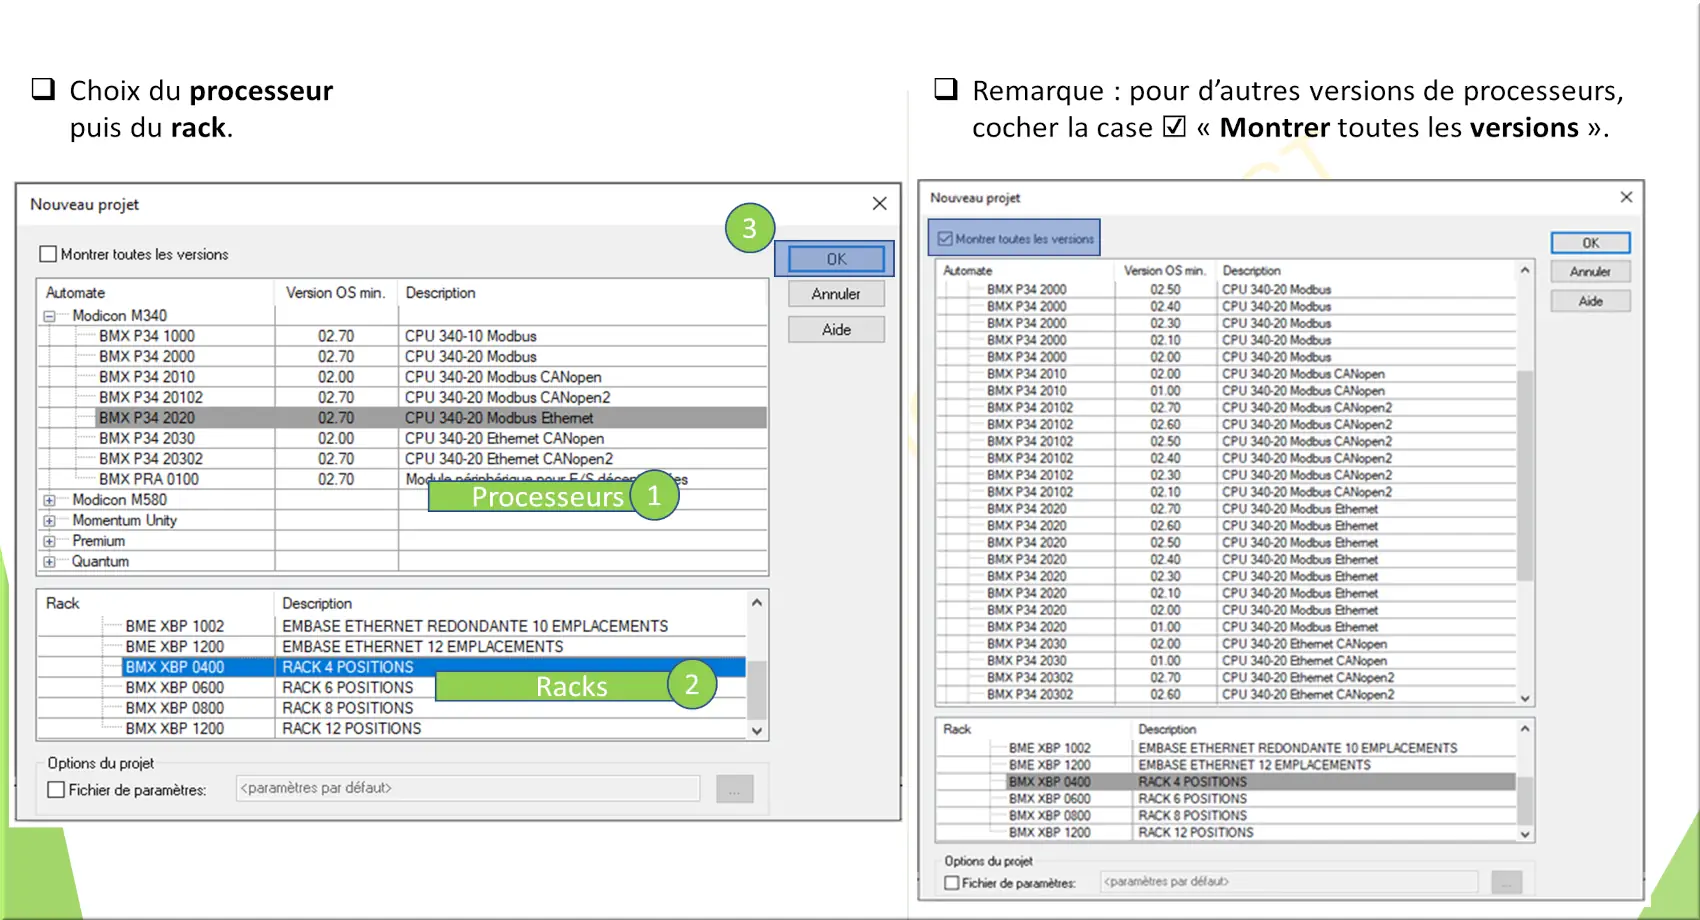Confirm with OK in right dialog
The image size is (1700, 920).
[x=1590, y=243]
